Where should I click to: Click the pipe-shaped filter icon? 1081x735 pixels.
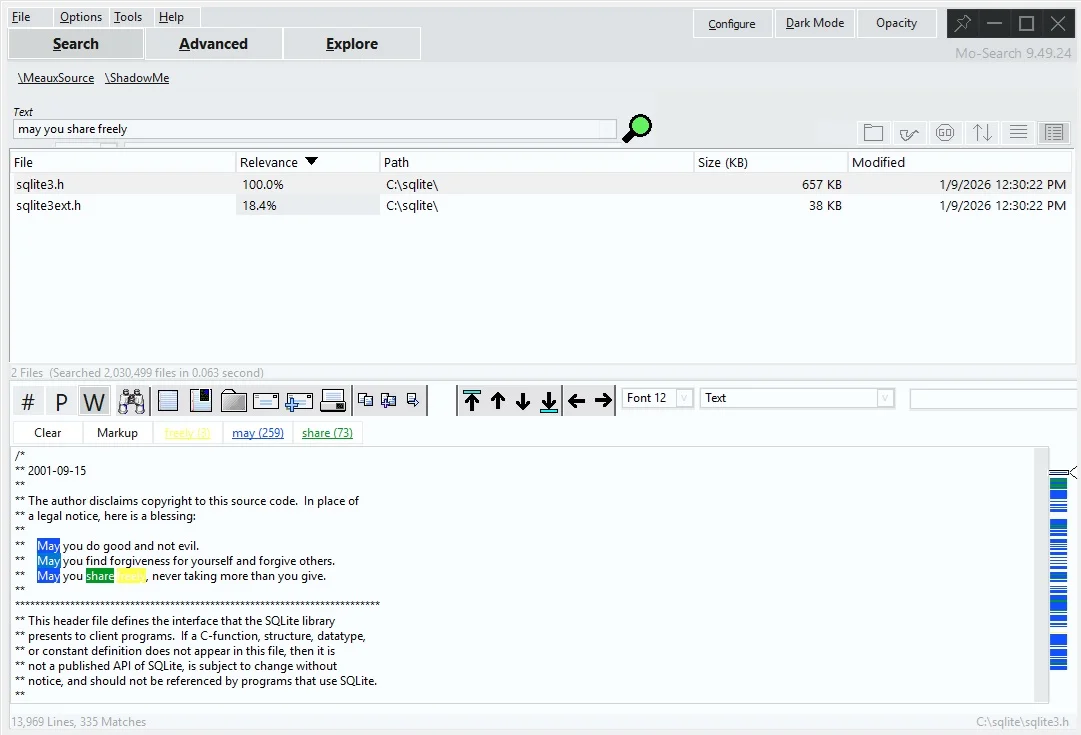tap(909, 132)
